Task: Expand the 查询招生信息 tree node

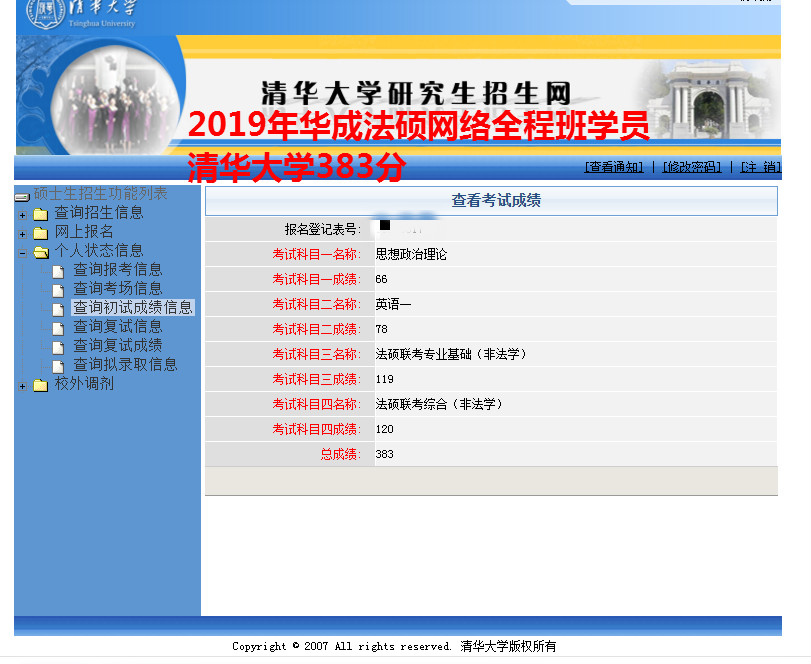Action: 22,215
